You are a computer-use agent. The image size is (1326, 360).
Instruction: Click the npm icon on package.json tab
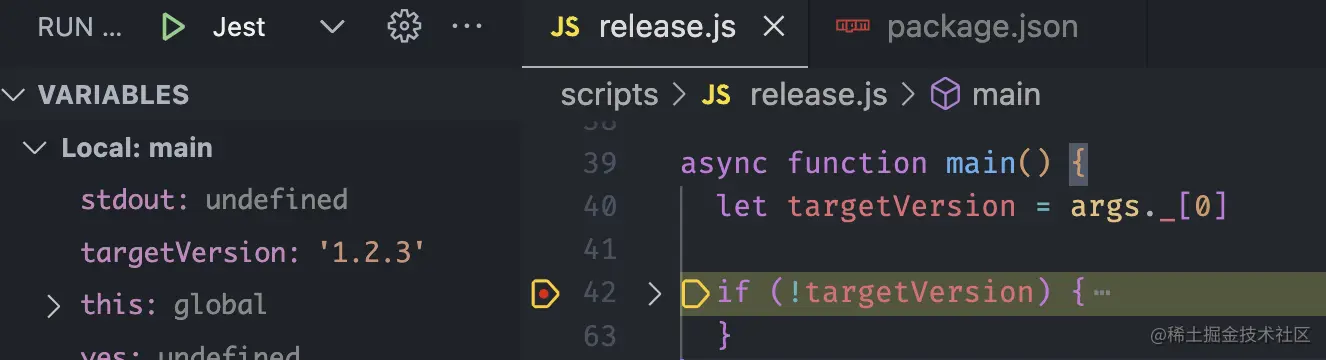[x=854, y=27]
